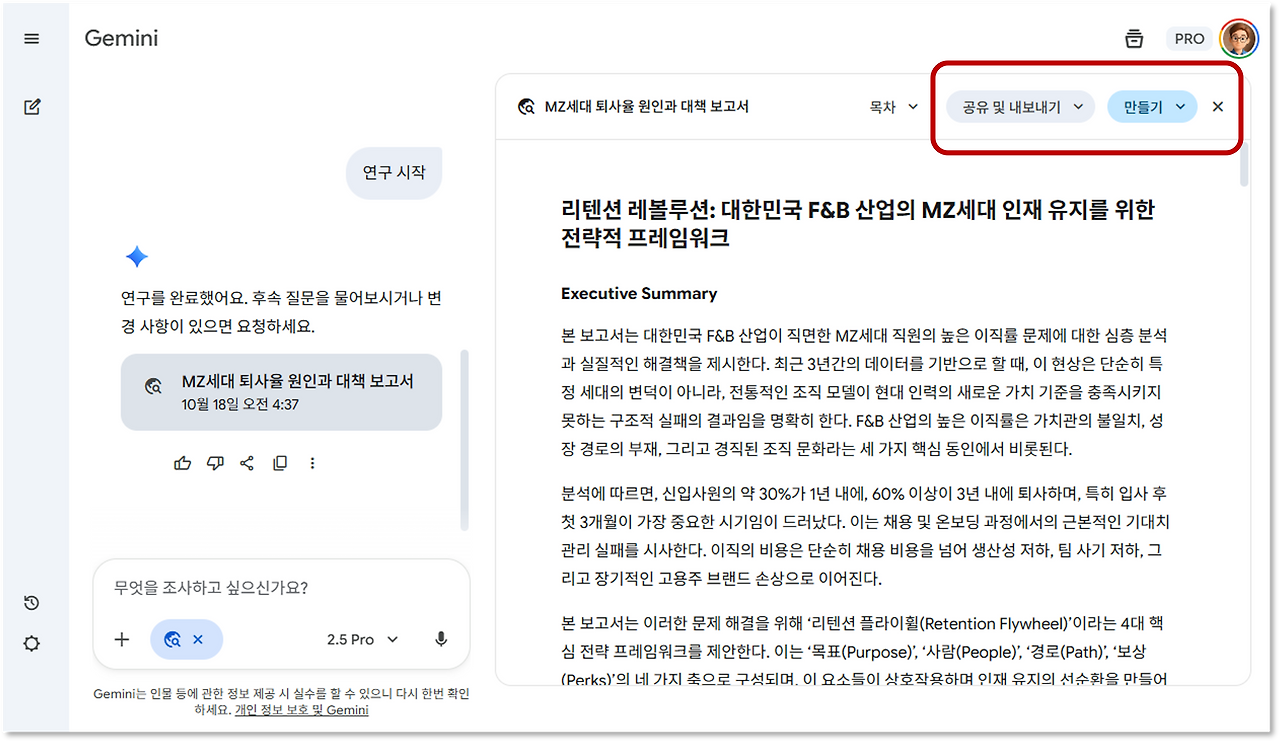Click the report panel vertical scrollbar
The width and height of the screenshot is (1280, 742).
tap(1245, 167)
